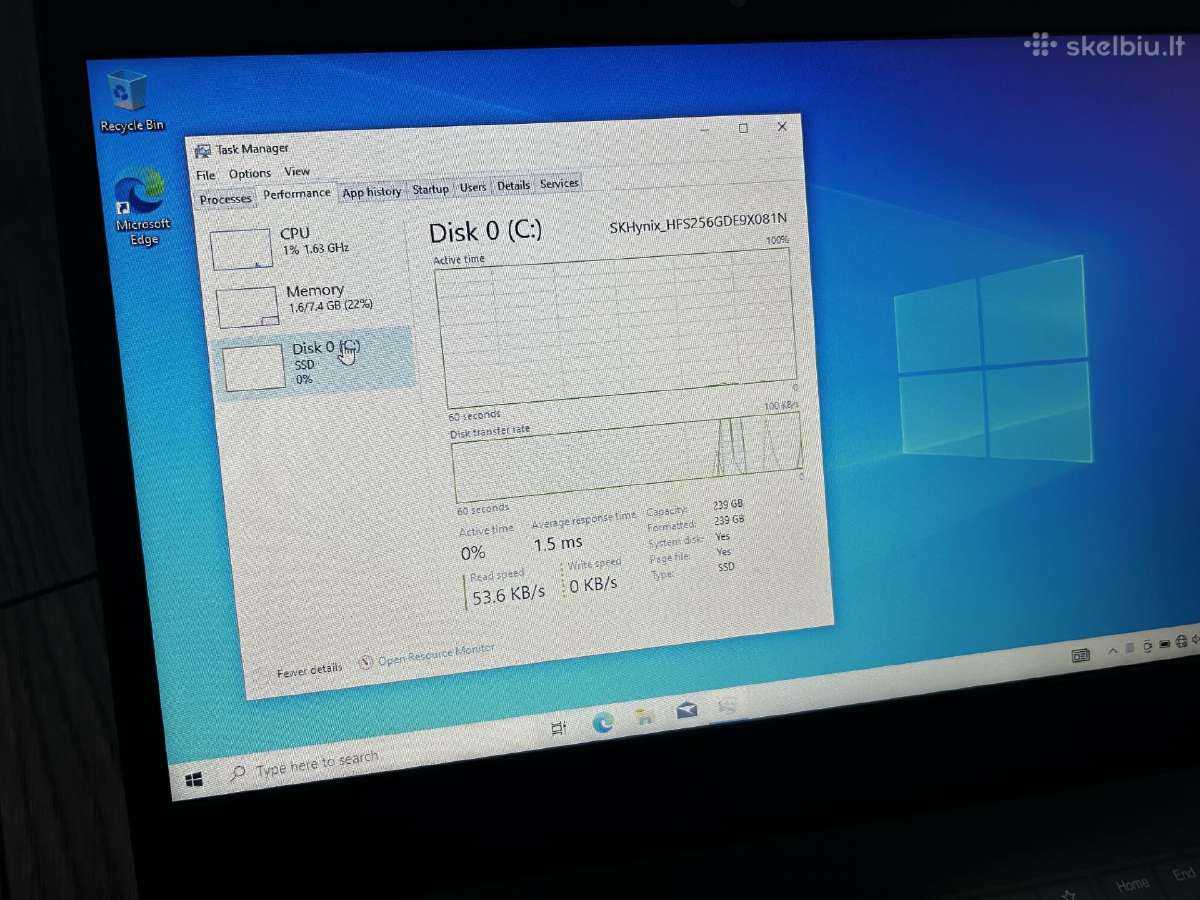Click the Type SSD value
Viewport: 1200px width, 900px height.
pyautogui.click(x=727, y=567)
